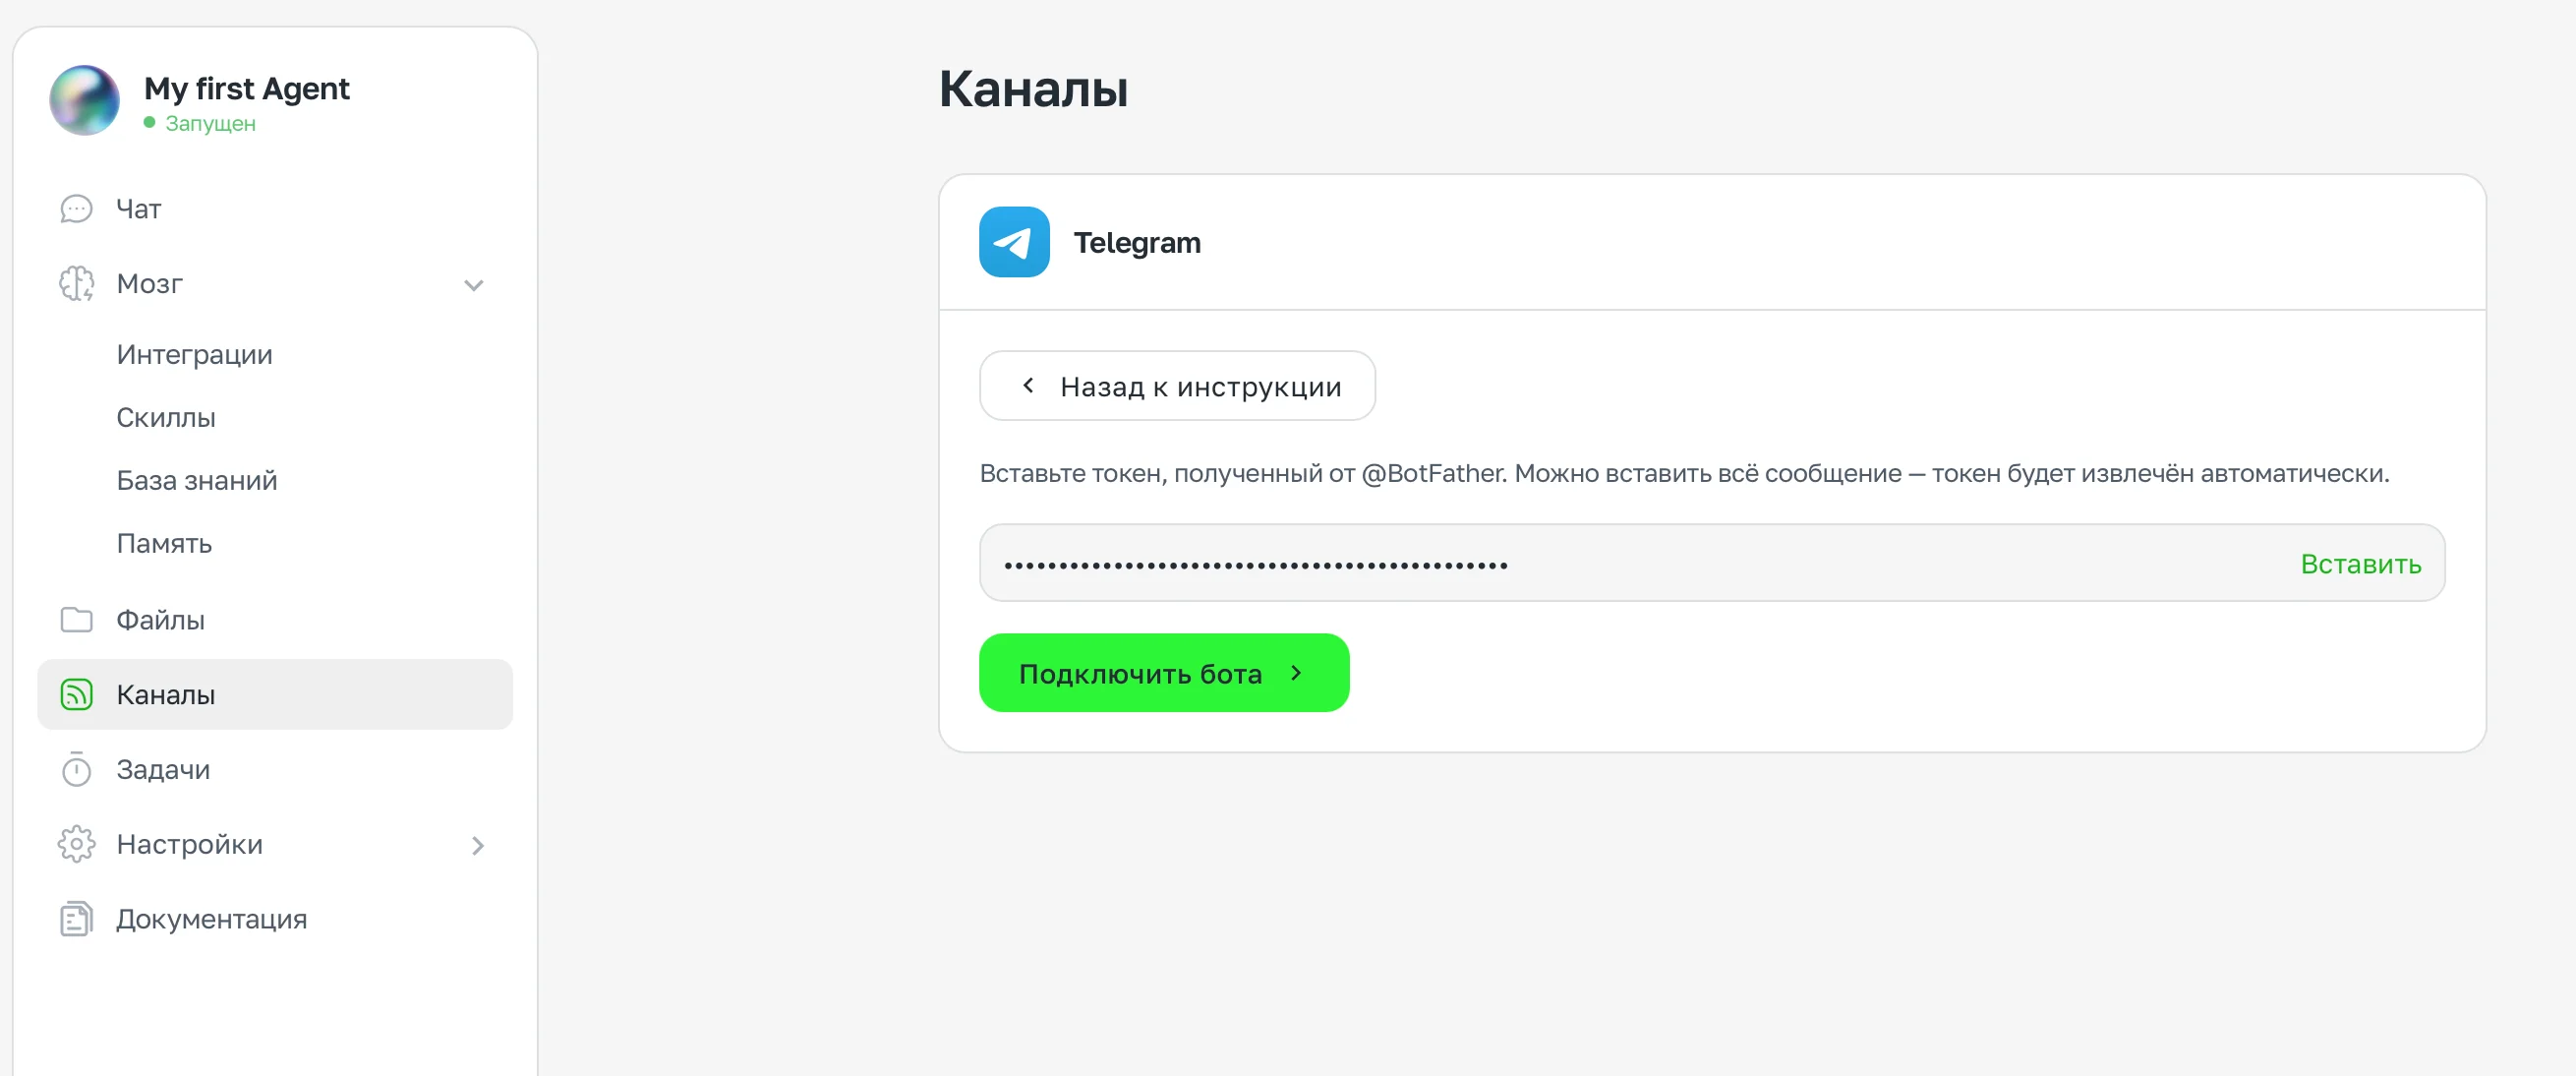
Task: Paste token with Вставить
Action: (2360, 564)
